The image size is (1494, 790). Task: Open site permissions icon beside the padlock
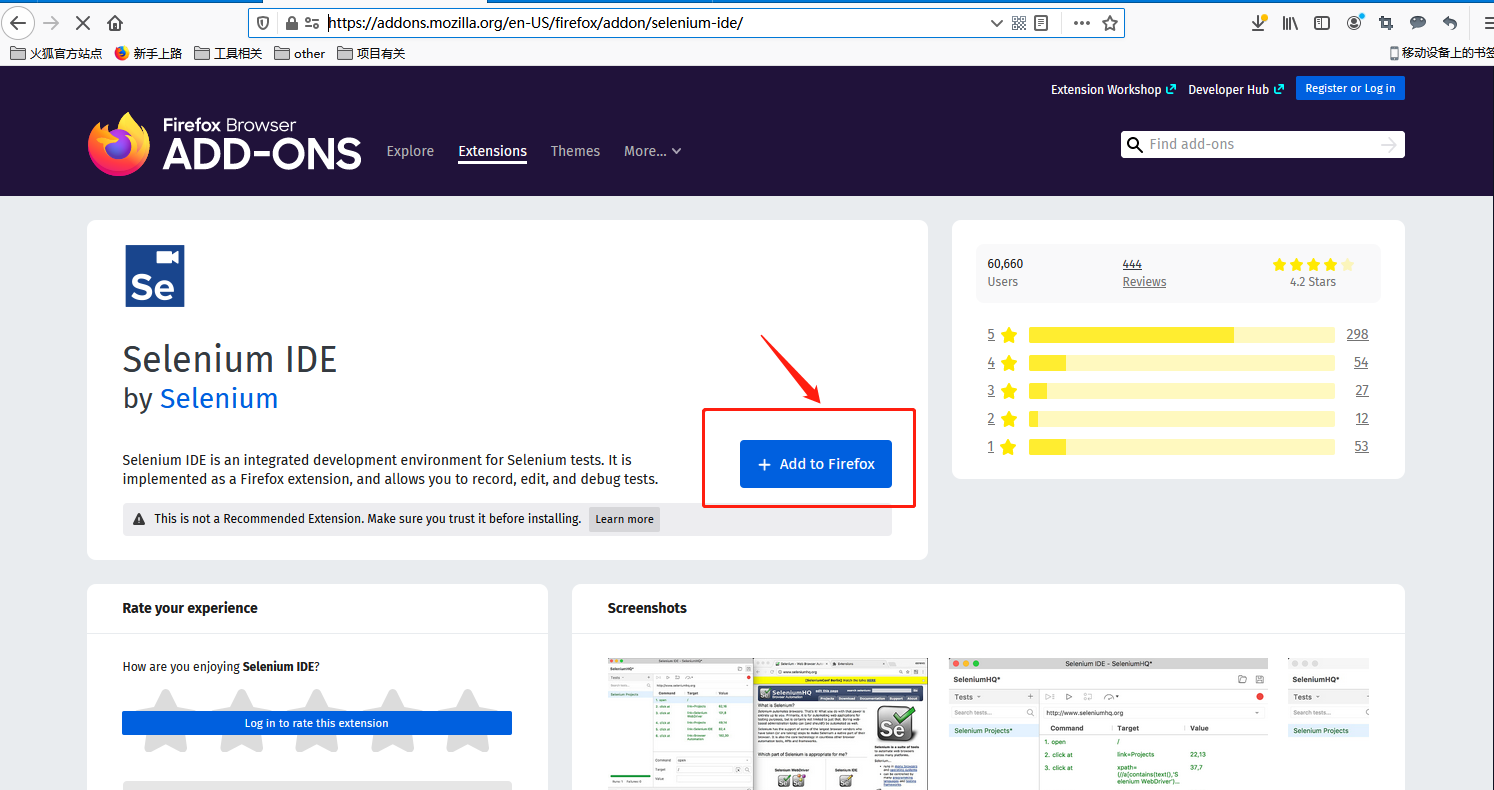(312, 23)
